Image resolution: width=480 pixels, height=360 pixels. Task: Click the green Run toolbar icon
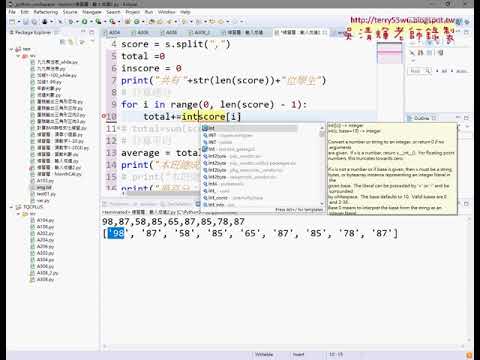85,22
